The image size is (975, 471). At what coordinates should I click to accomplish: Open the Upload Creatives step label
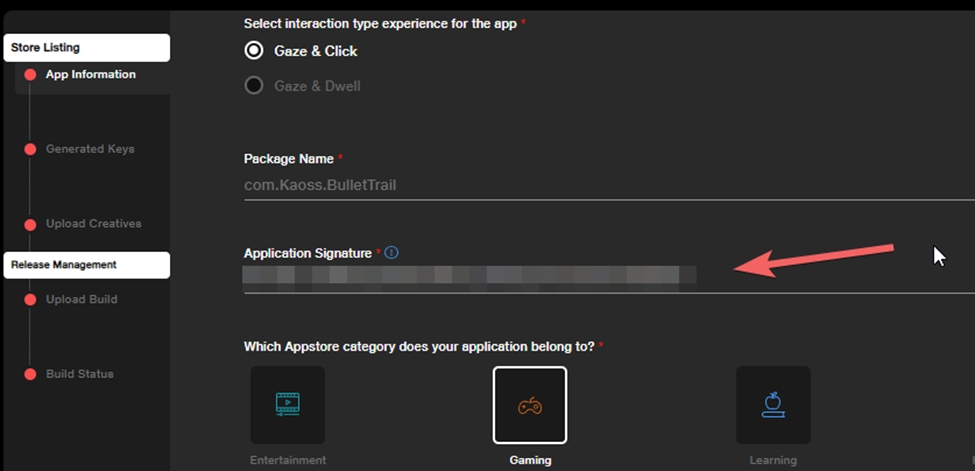[93, 224]
